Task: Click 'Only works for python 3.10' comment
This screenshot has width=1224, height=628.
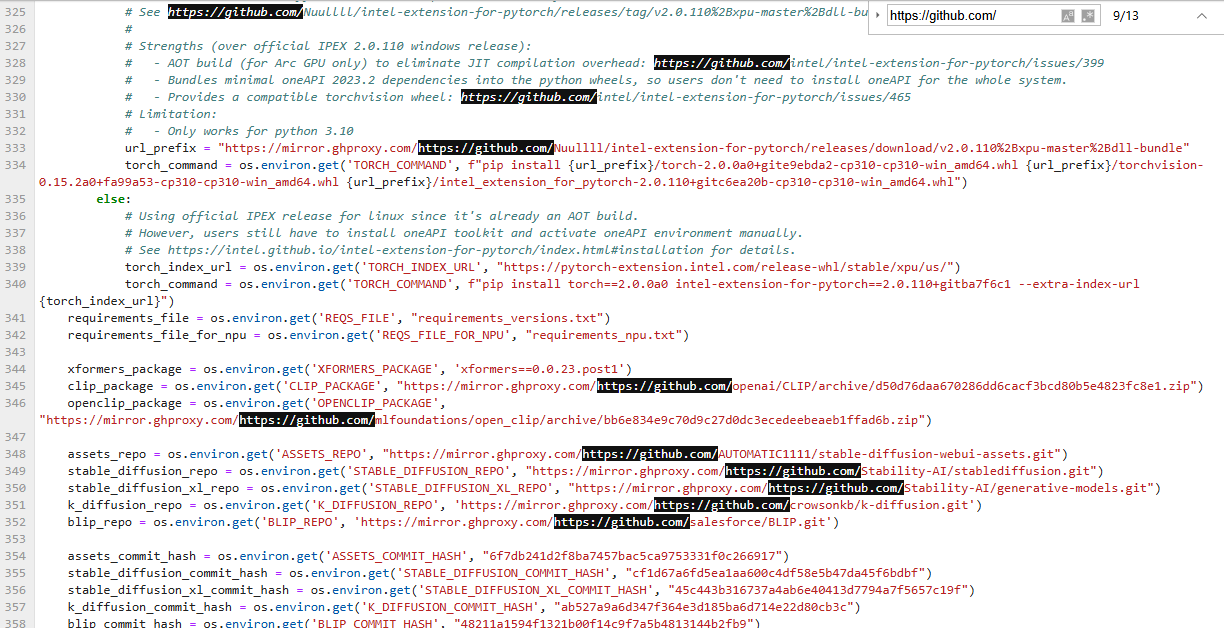Action: pyautogui.click(x=260, y=131)
